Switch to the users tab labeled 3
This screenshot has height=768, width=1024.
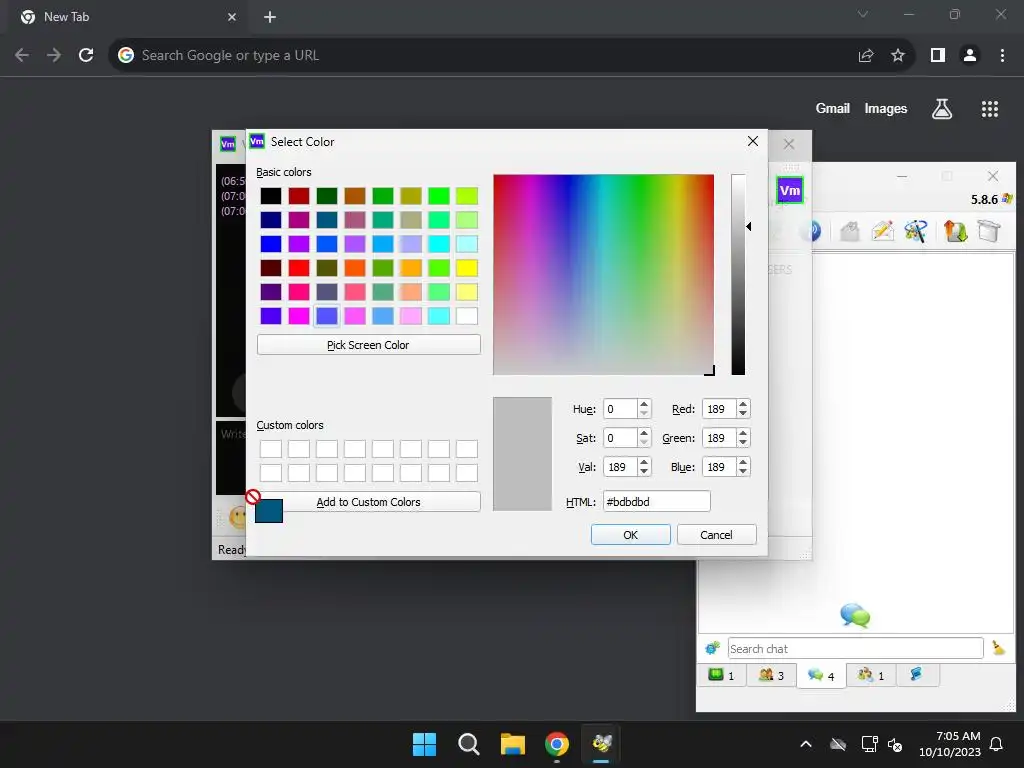pos(771,675)
